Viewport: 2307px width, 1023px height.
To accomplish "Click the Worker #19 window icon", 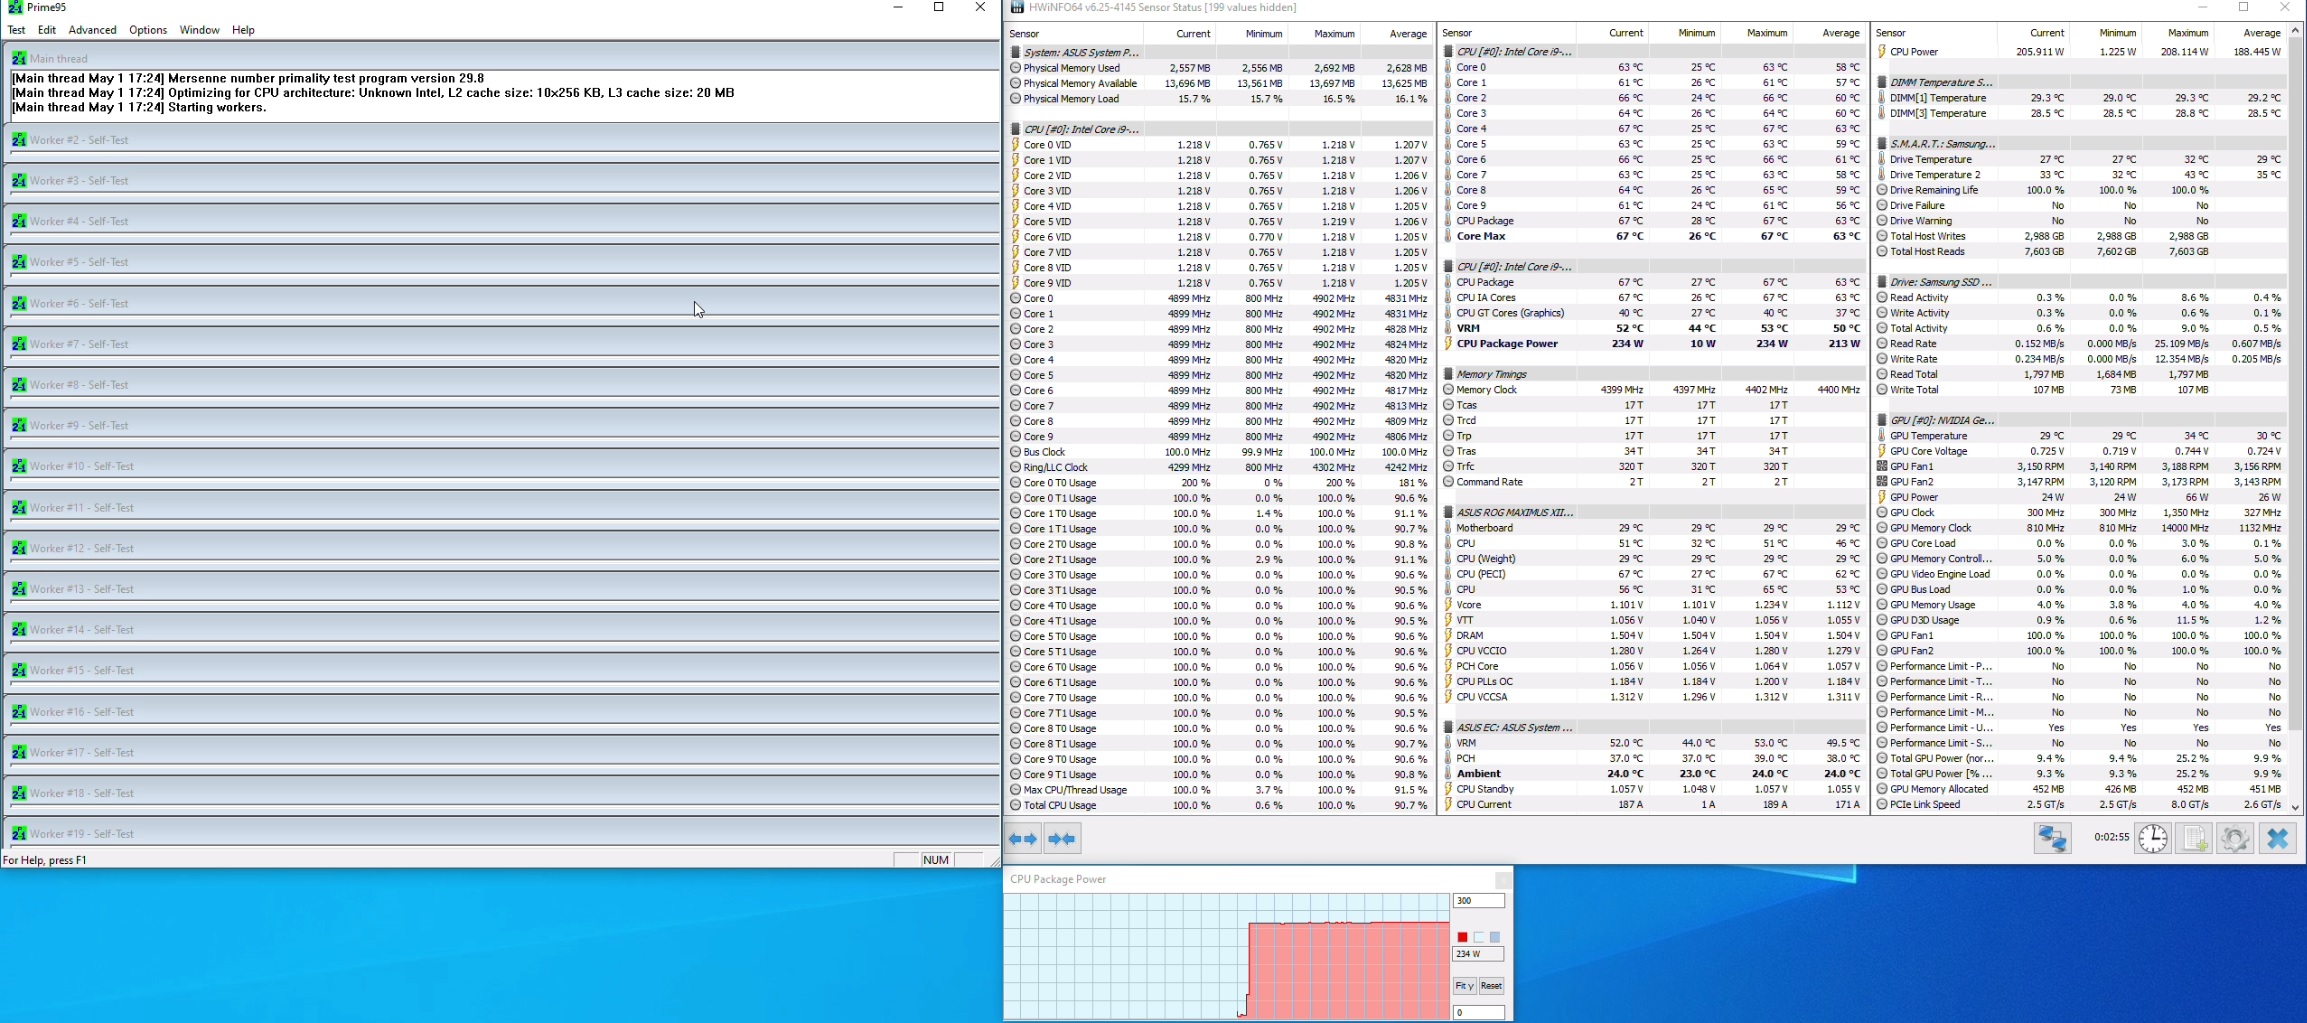I will (x=19, y=833).
